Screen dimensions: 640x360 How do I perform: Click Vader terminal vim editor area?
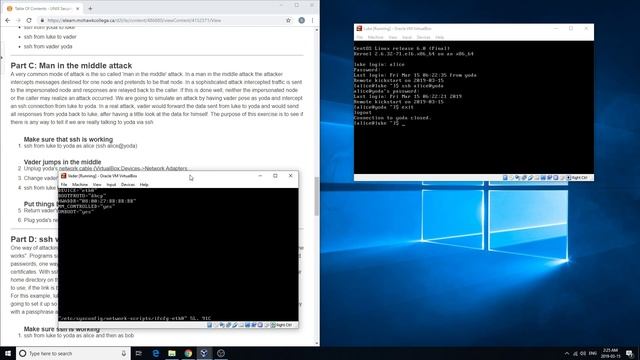pos(178,254)
